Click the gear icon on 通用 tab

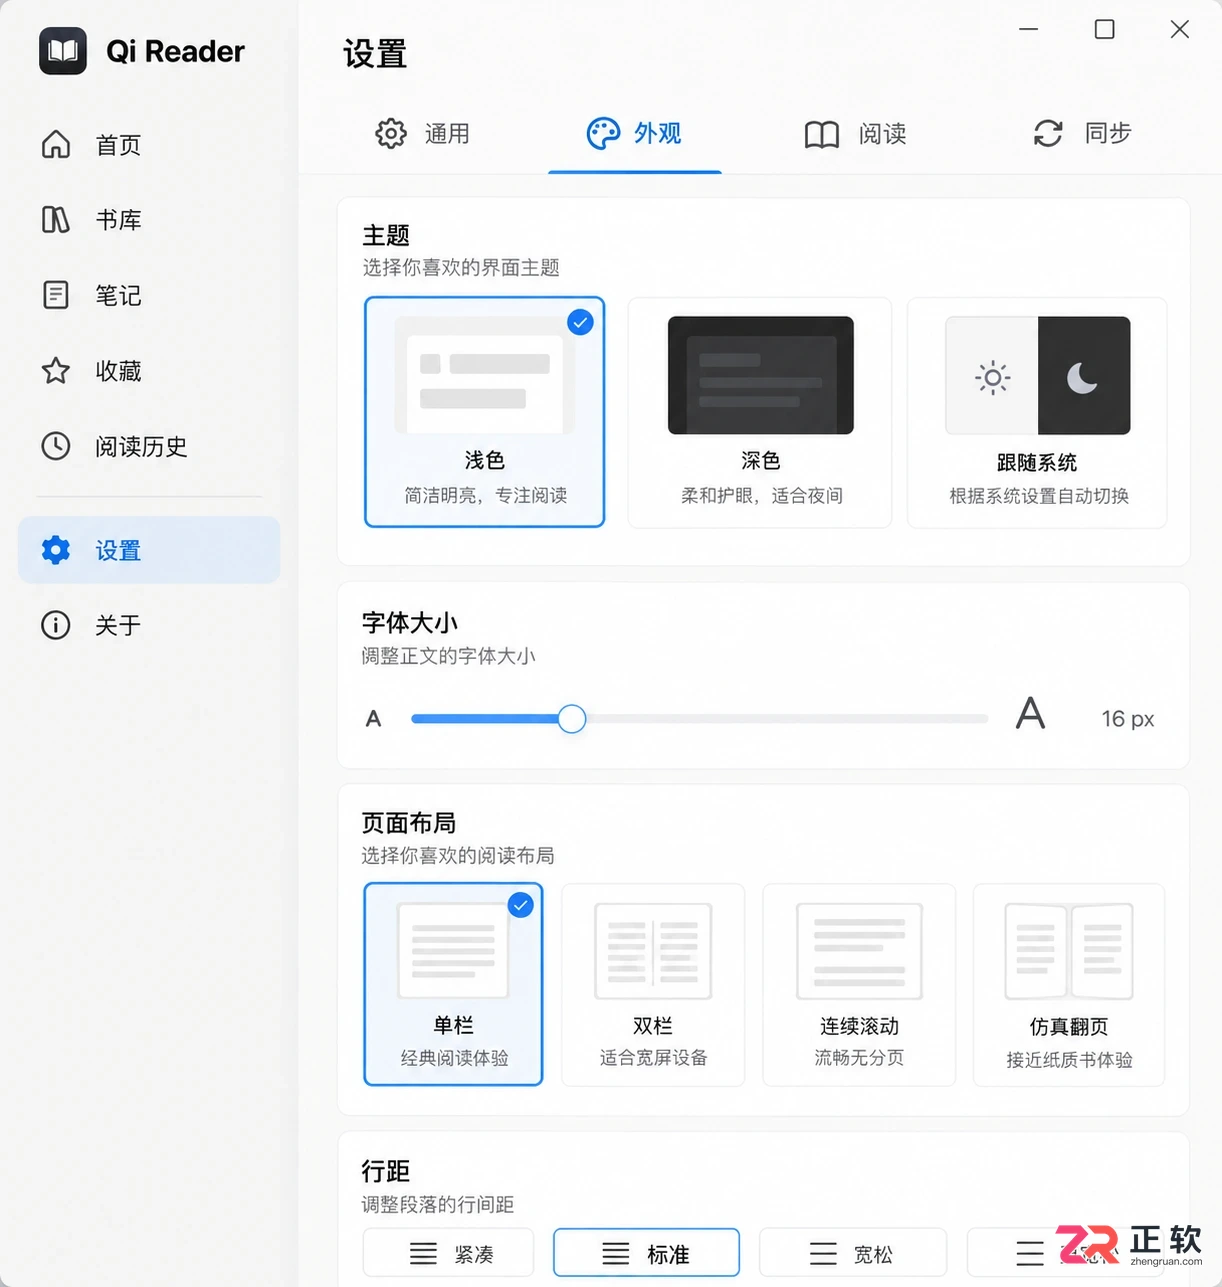coord(391,133)
